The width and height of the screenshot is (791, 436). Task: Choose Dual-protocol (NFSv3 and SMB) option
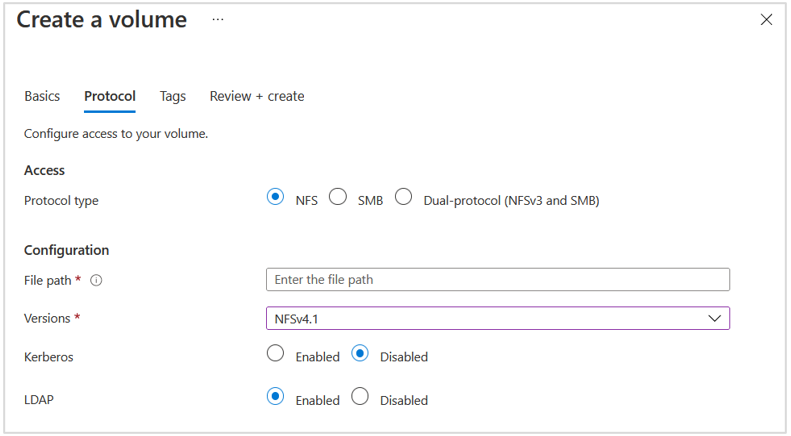click(x=403, y=198)
